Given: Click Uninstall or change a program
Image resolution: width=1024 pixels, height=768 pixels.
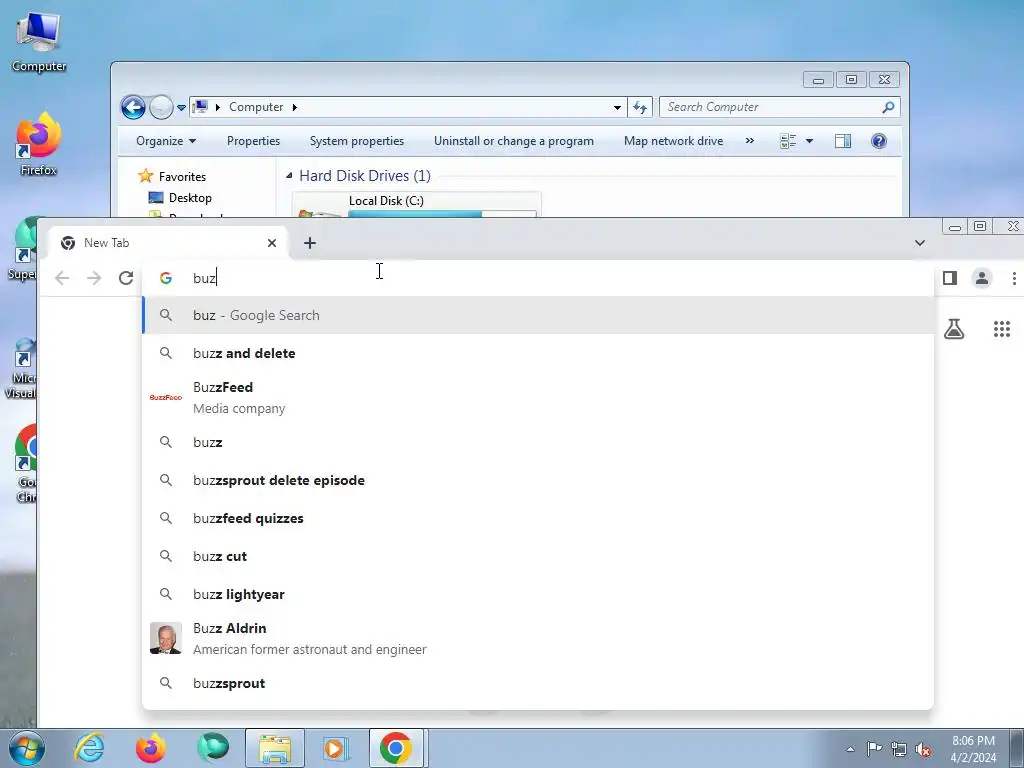Looking at the screenshot, I should [514, 141].
